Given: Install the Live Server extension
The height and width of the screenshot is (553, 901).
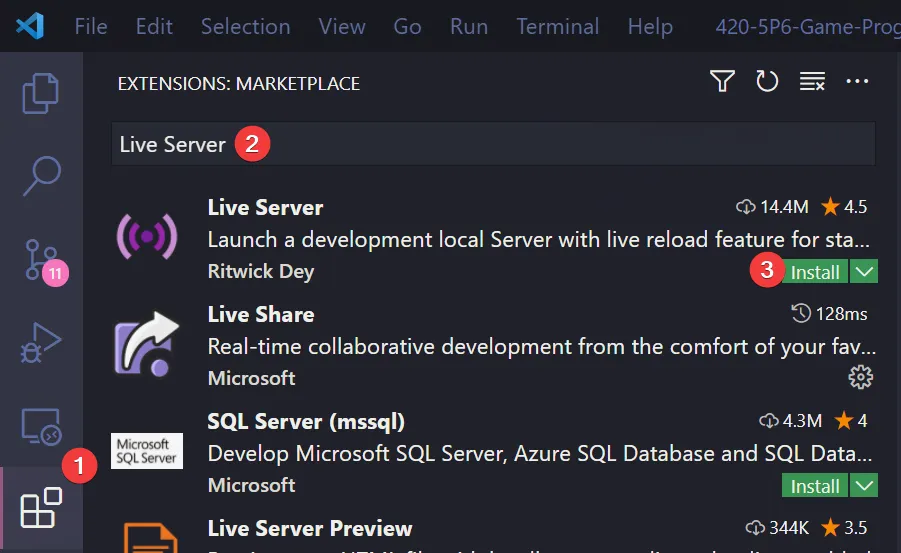Looking at the screenshot, I should click(x=815, y=272).
